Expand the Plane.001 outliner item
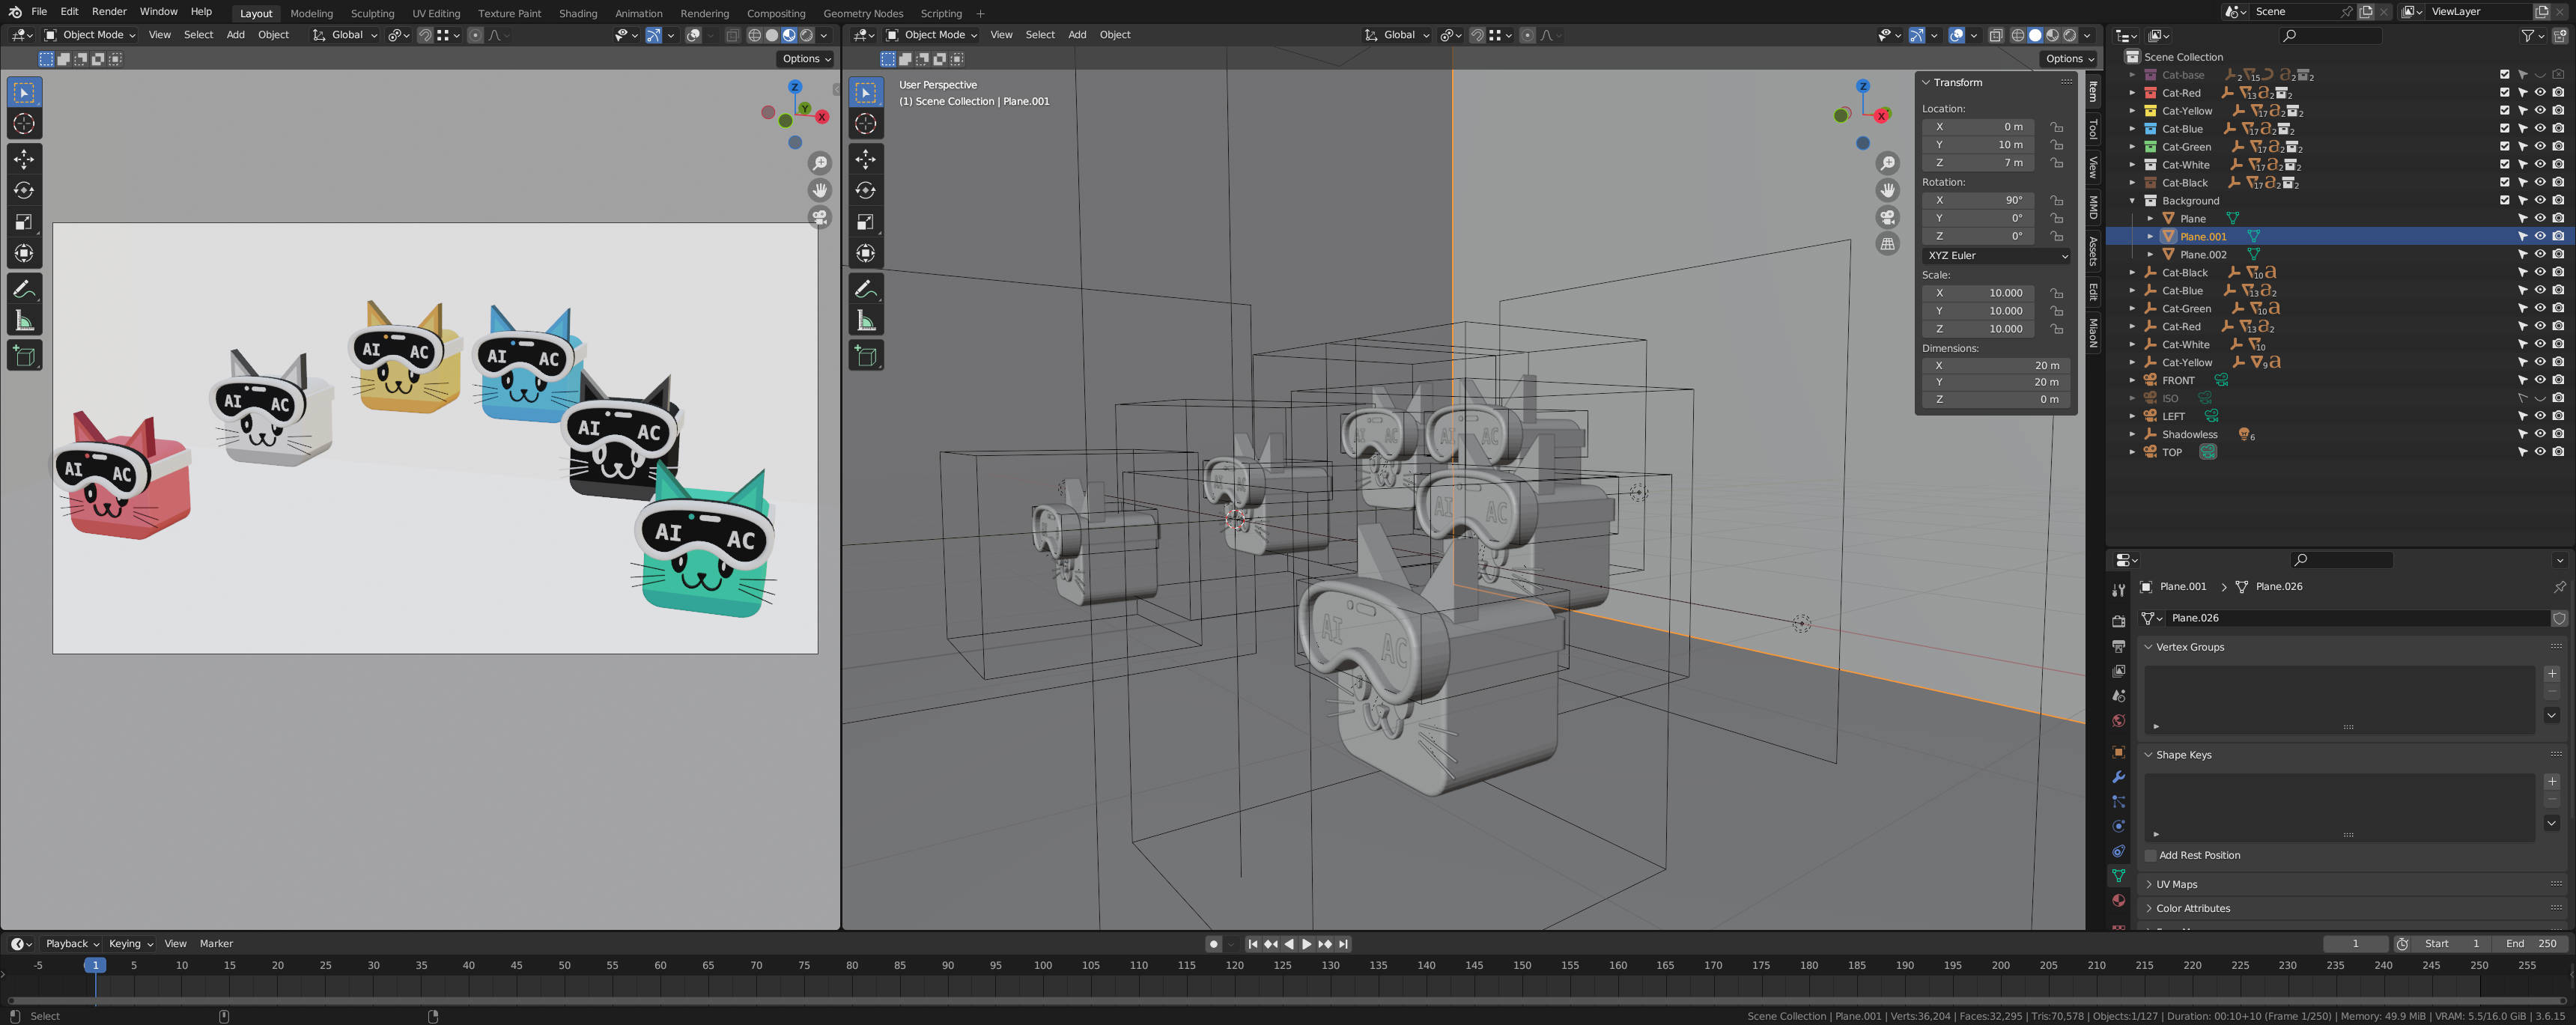 click(x=2150, y=236)
